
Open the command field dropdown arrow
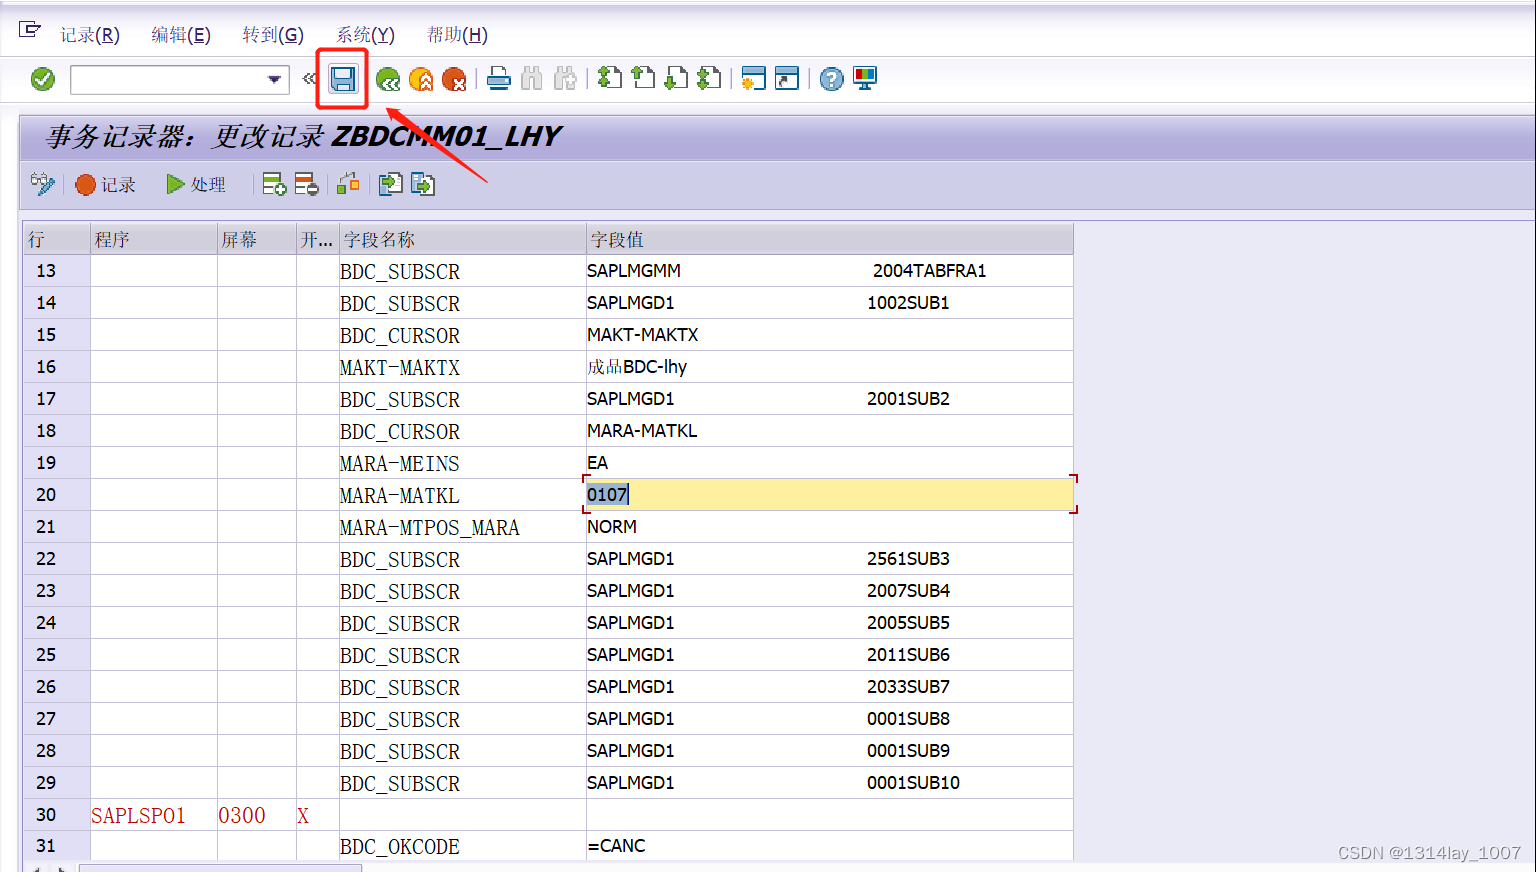coord(274,79)
